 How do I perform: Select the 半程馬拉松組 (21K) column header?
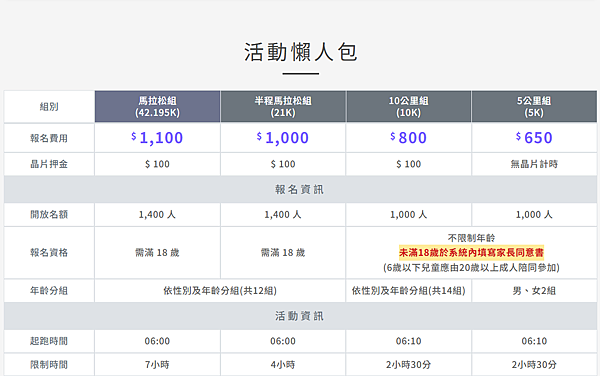point(283,107)
